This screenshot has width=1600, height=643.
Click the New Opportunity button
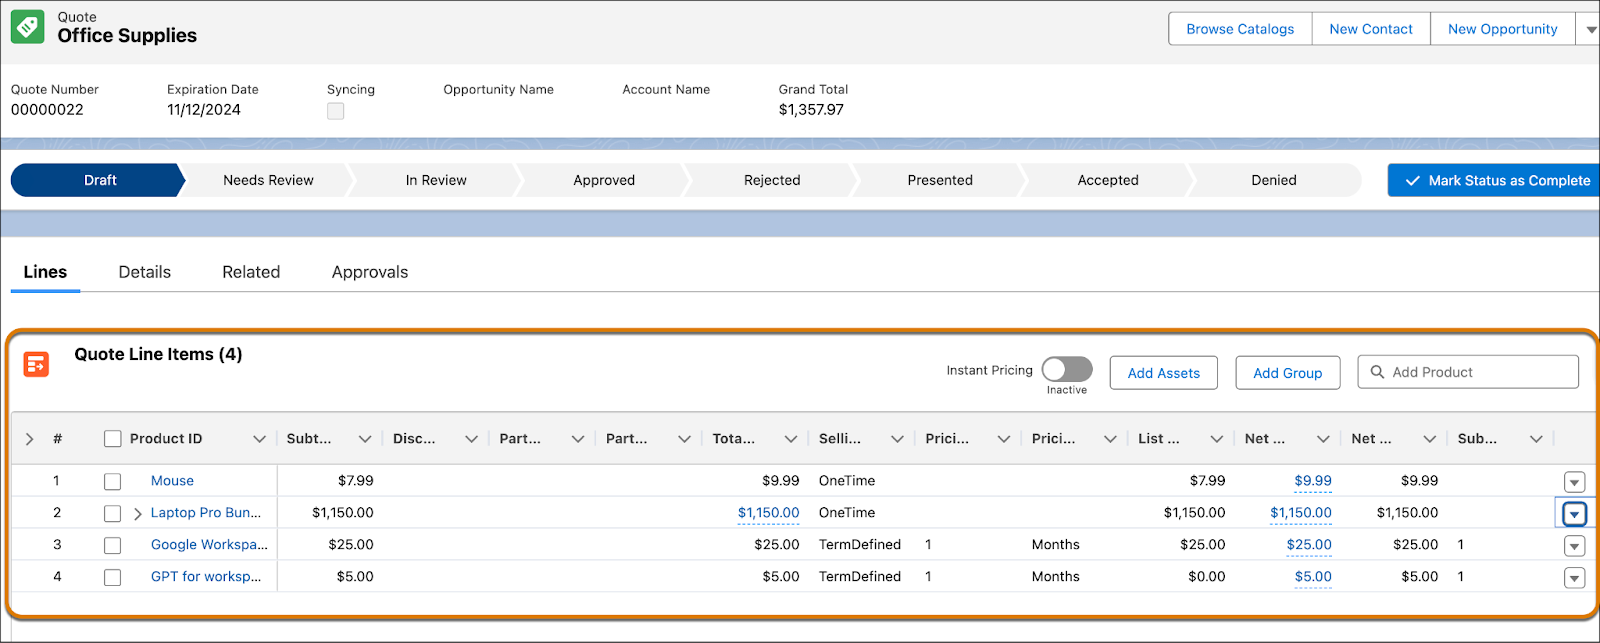(x=1503, y=29)
